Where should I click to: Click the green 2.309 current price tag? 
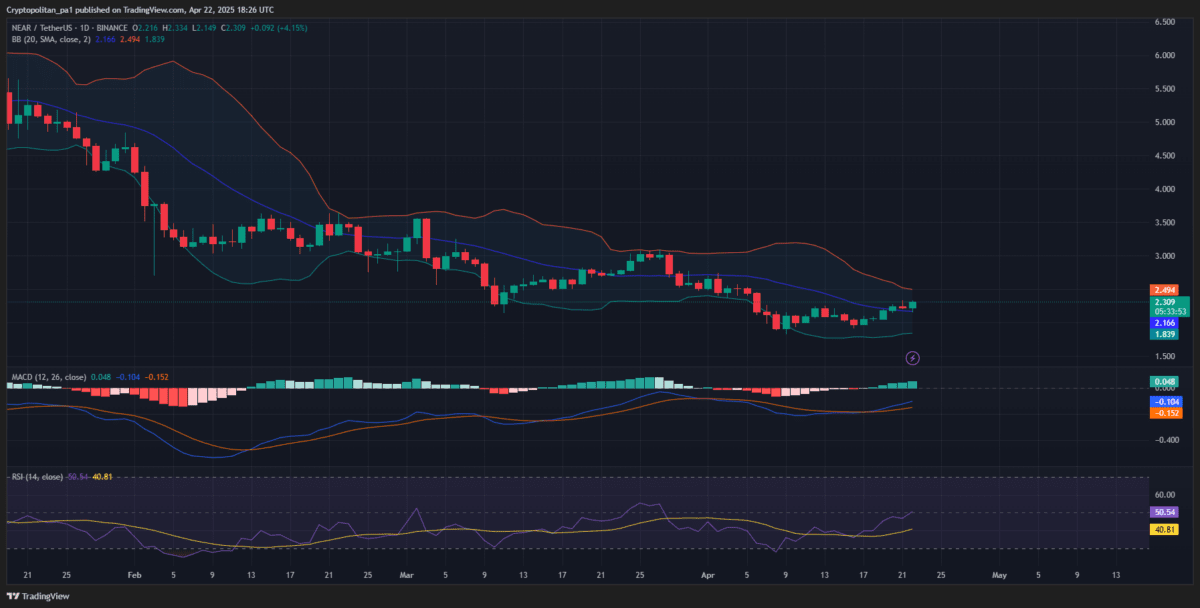tap(1163, 301)
